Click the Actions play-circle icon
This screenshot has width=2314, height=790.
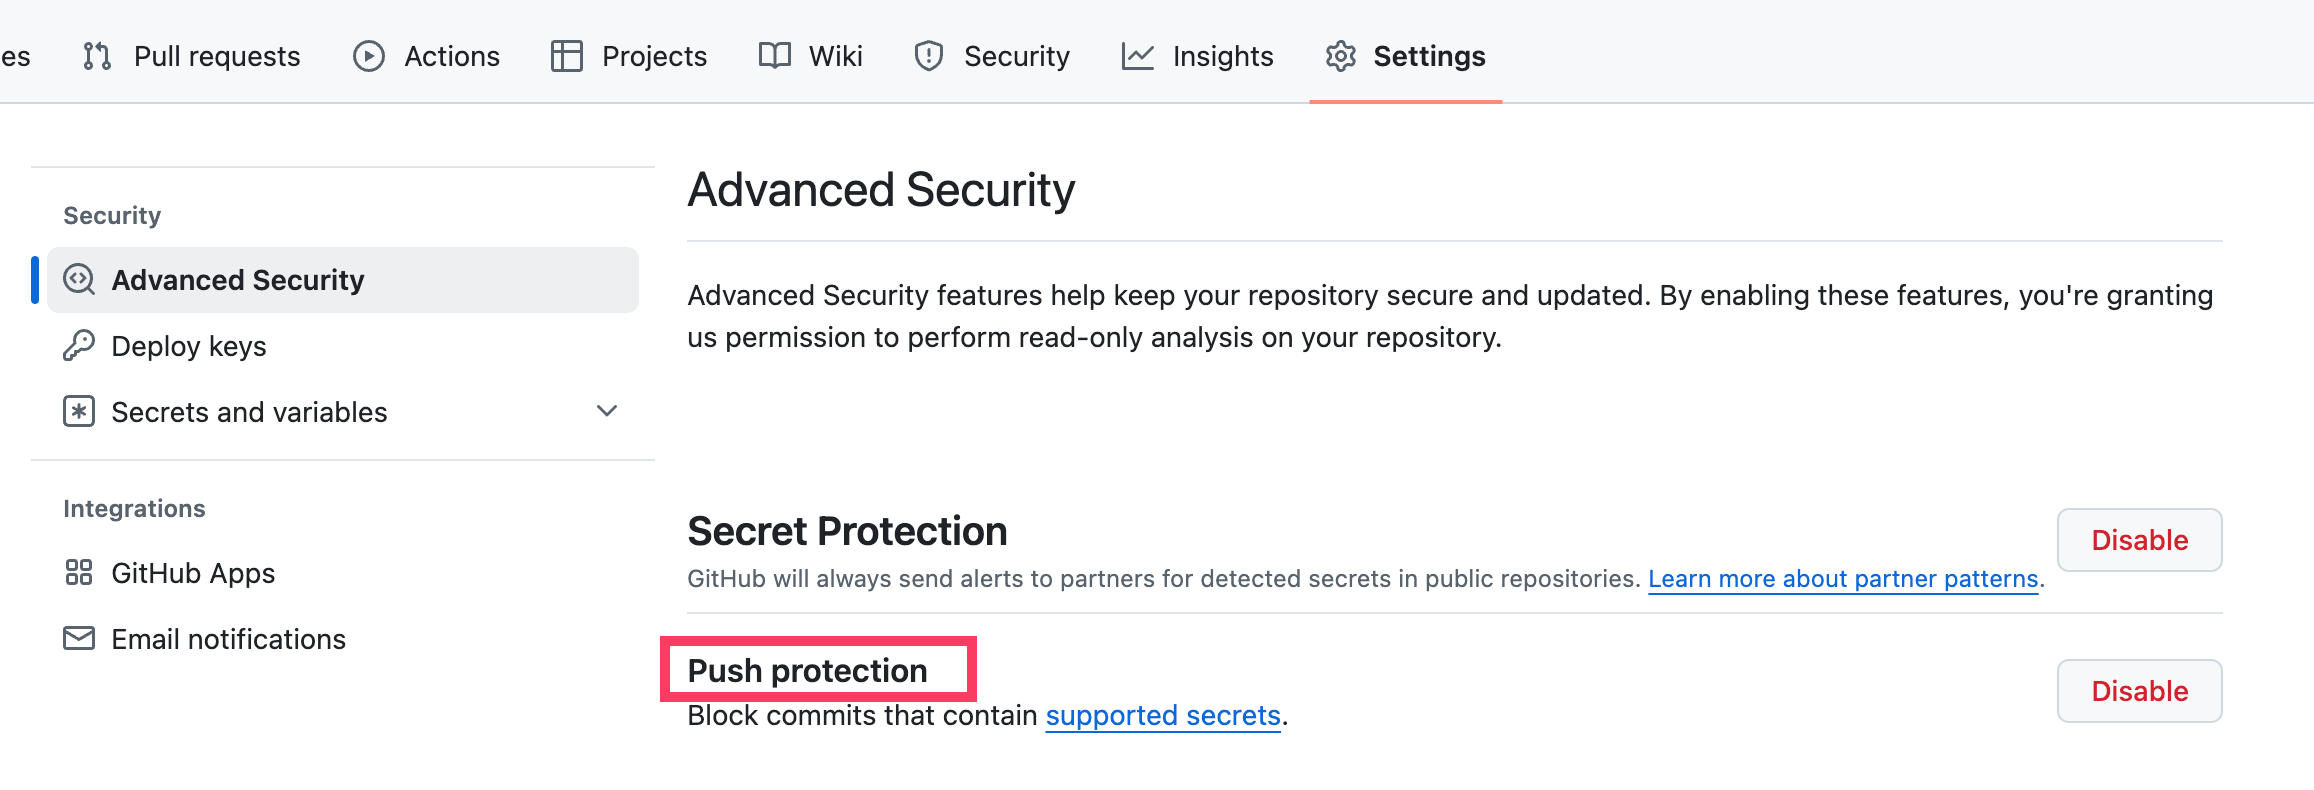(x=369, y=56)
